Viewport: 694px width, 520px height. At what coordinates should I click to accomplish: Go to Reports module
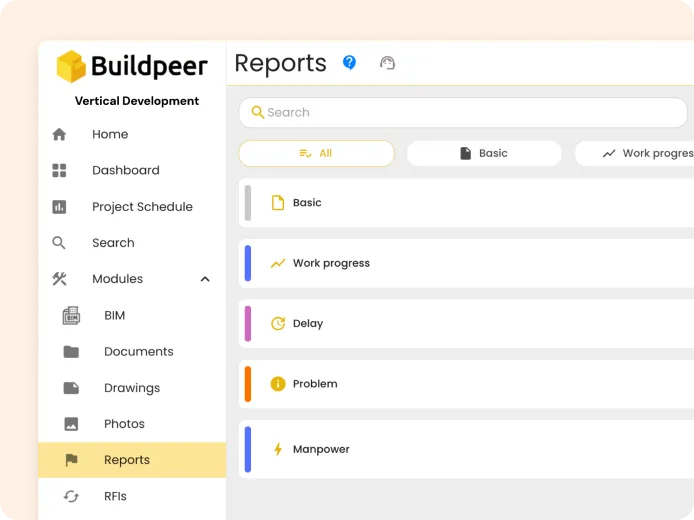[132, 460]
